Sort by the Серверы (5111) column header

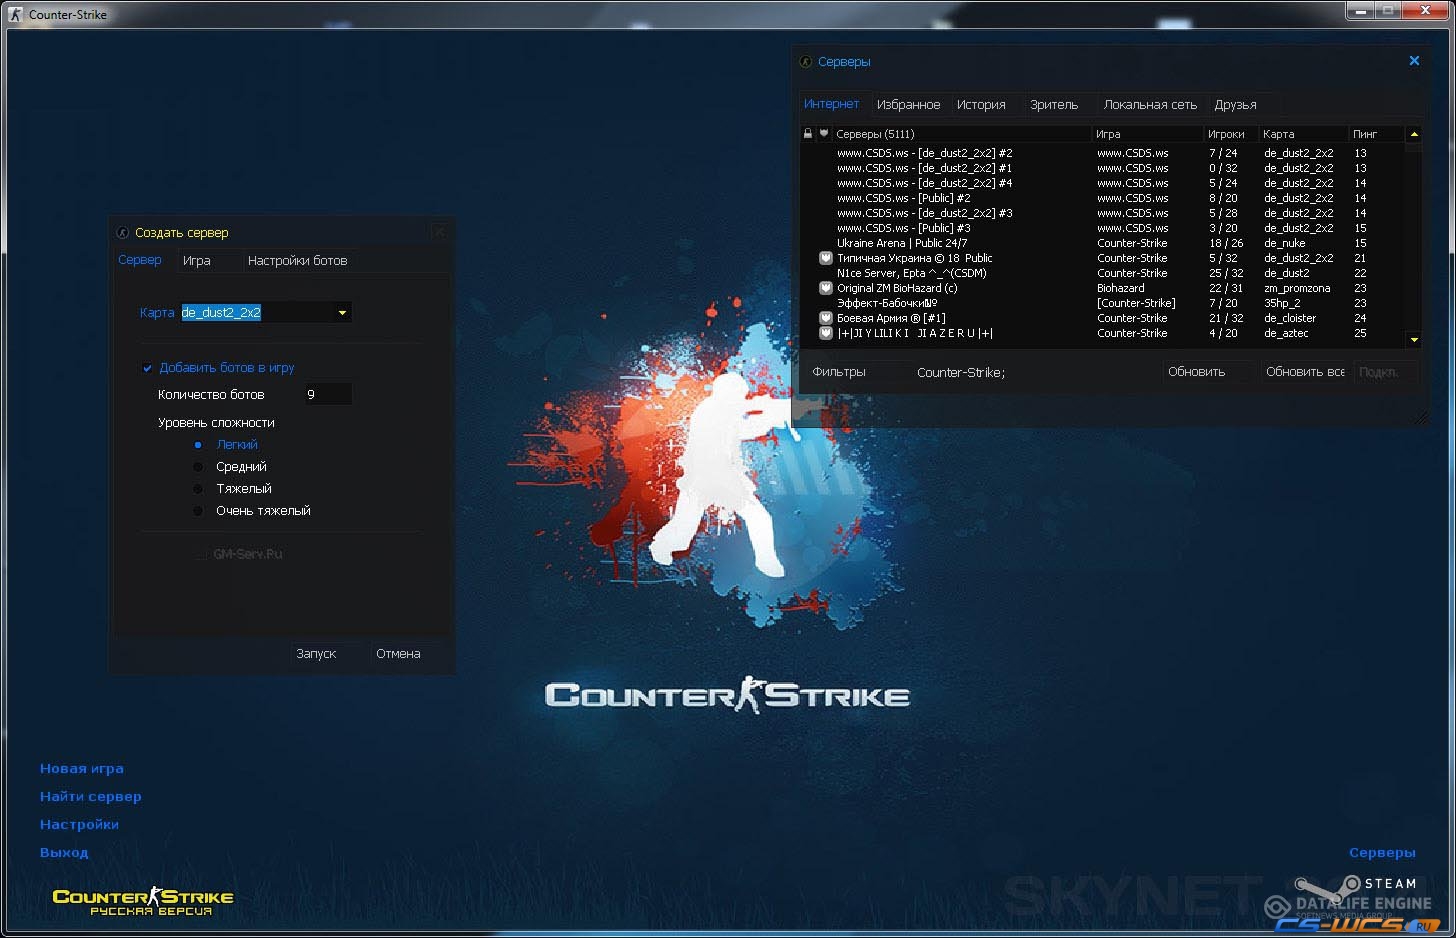point(962,134)
